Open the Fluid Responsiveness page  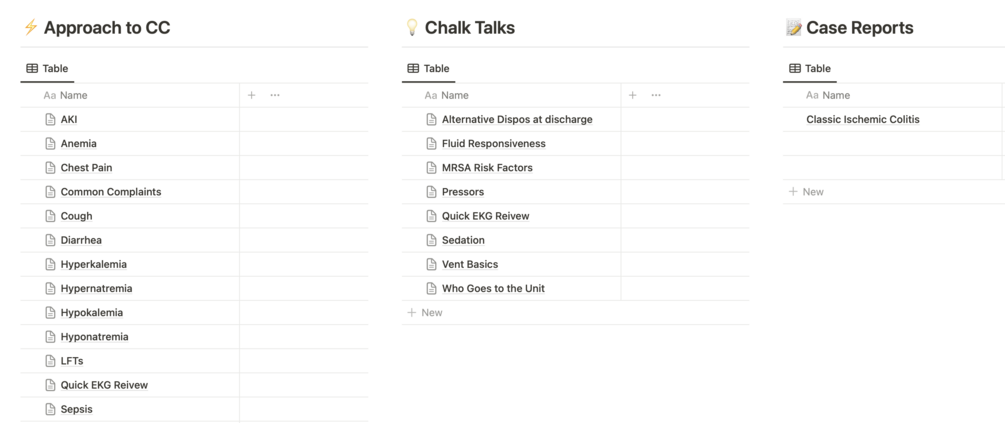tap(493, 143)
